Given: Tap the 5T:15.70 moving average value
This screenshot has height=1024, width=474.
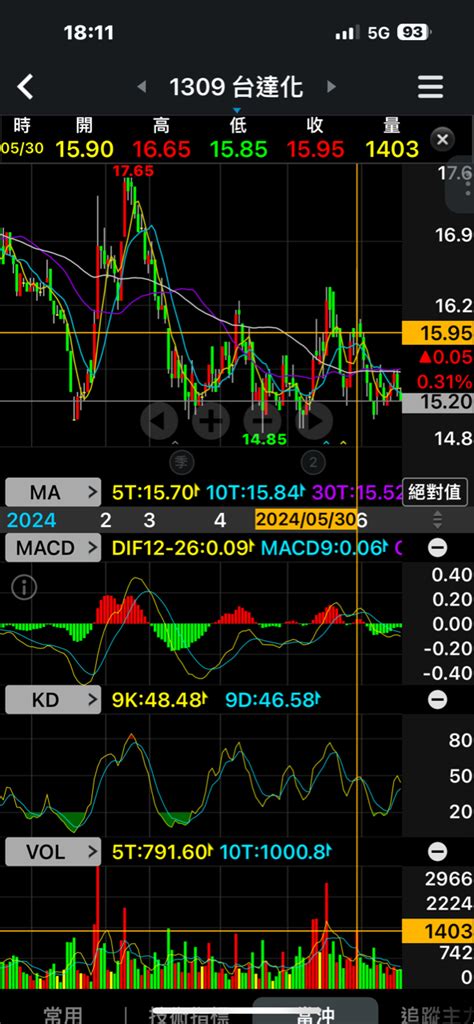Looking at the screenshot, I should pos(155,492).
